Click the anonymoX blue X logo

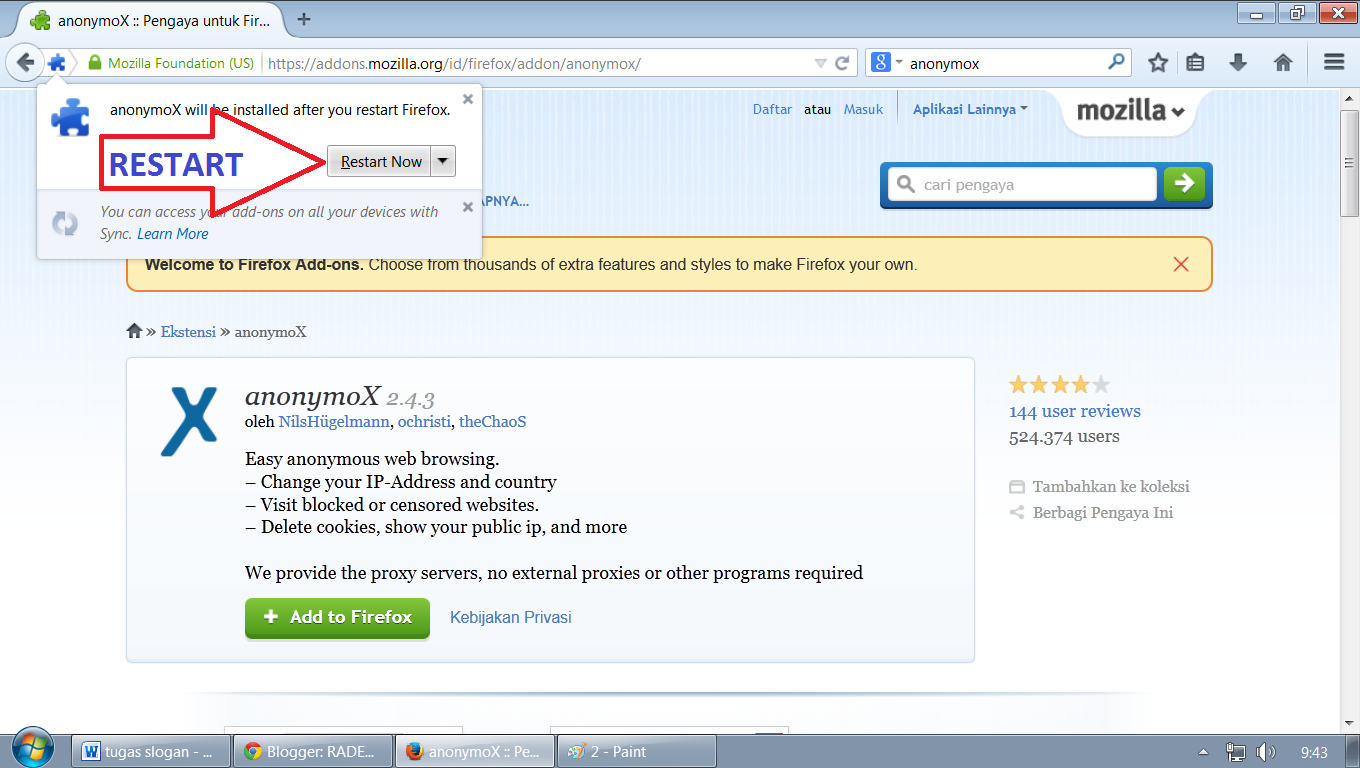(x=189, y=423)
